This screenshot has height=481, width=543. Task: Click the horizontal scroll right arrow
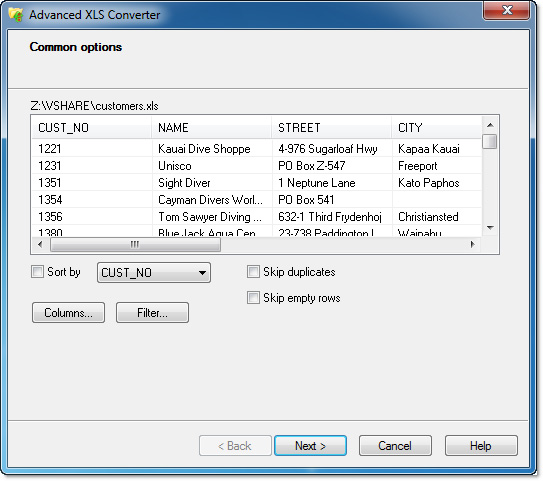point(473,244)
